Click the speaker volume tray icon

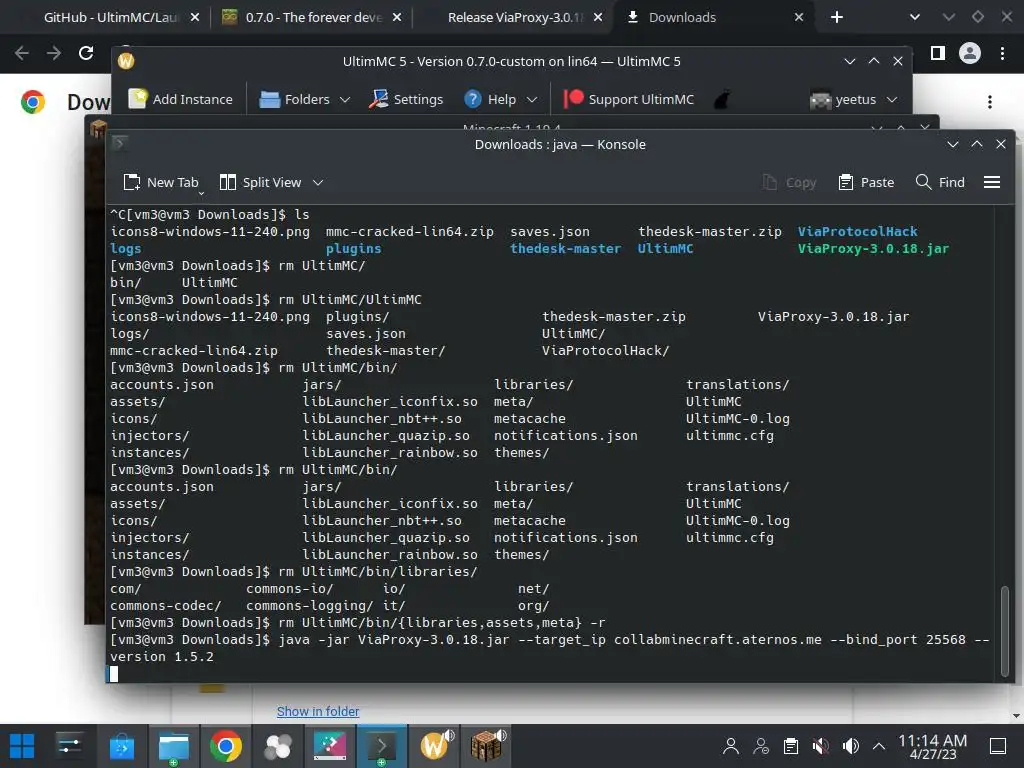pos(850,746)
